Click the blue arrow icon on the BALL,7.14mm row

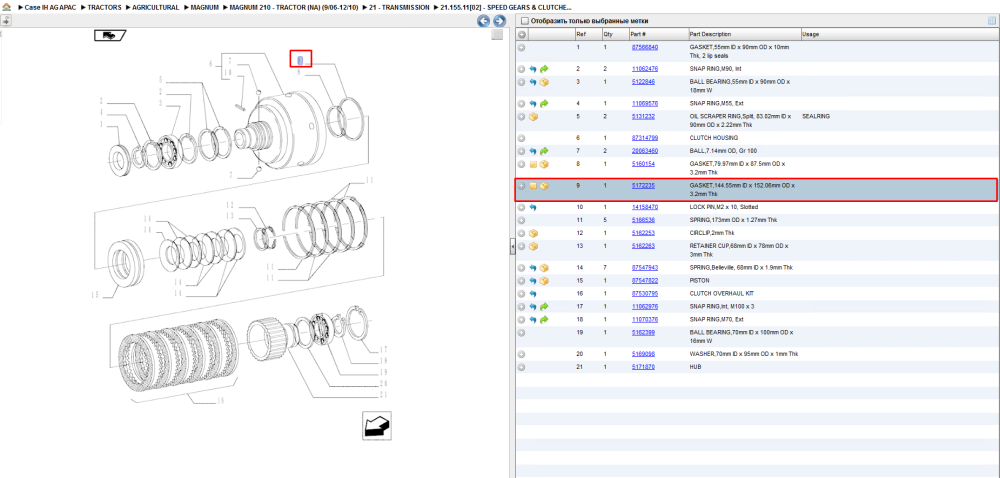click(533, 151)
